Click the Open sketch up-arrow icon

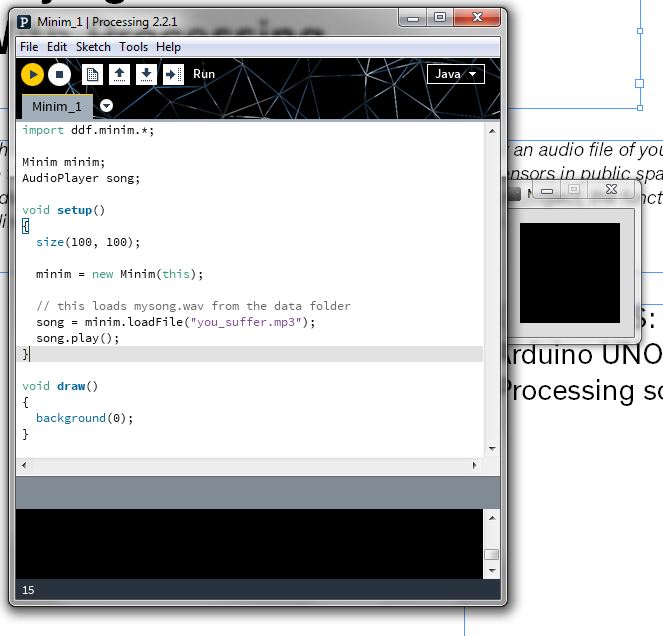(119, 74)
